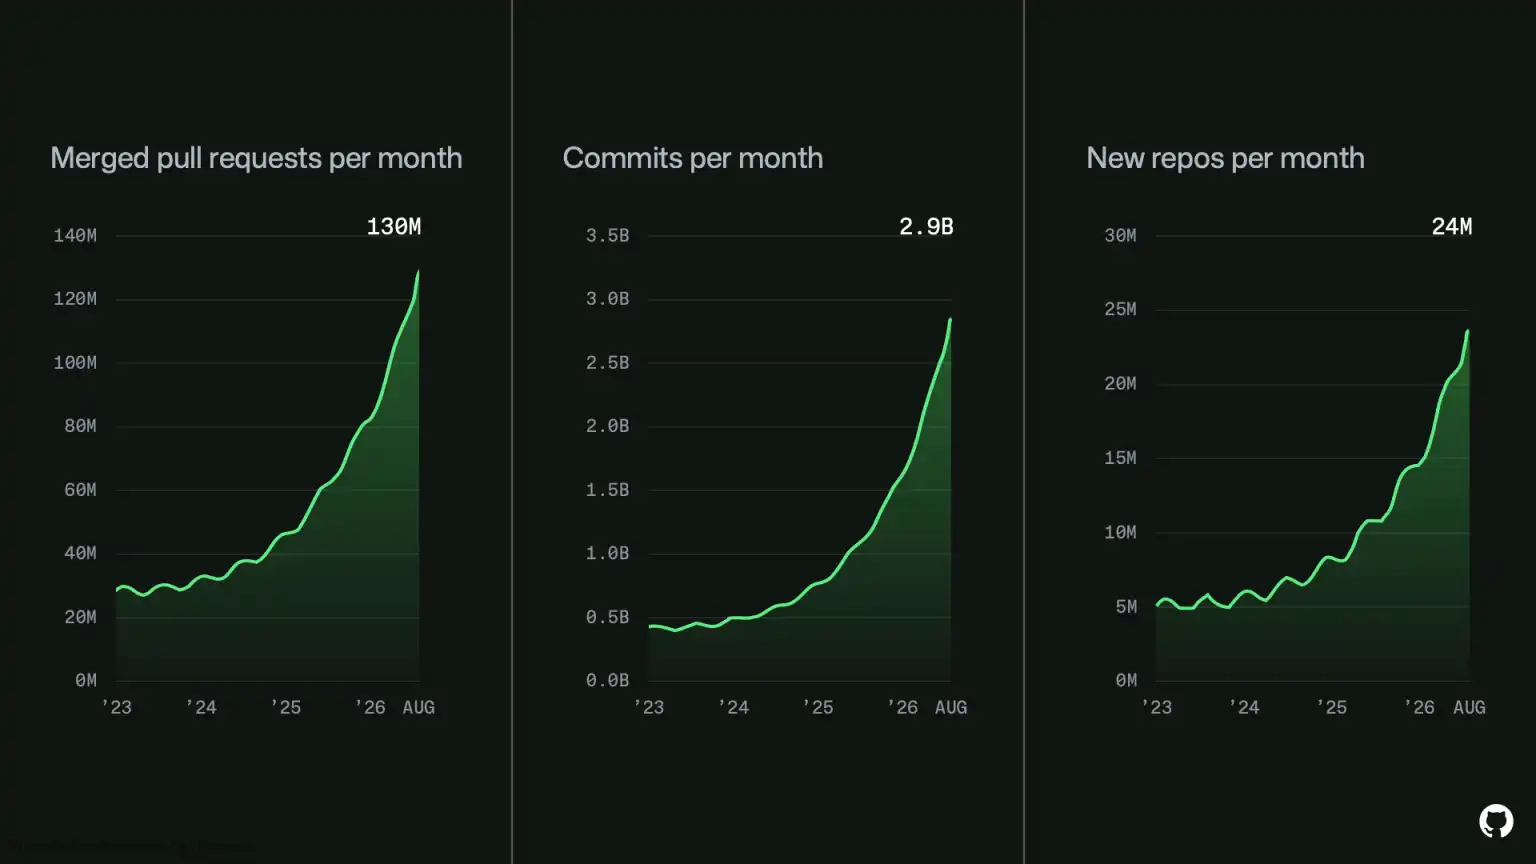Click '23 under the commits chart
1536x864 pixels.
[x=649, y=707]
